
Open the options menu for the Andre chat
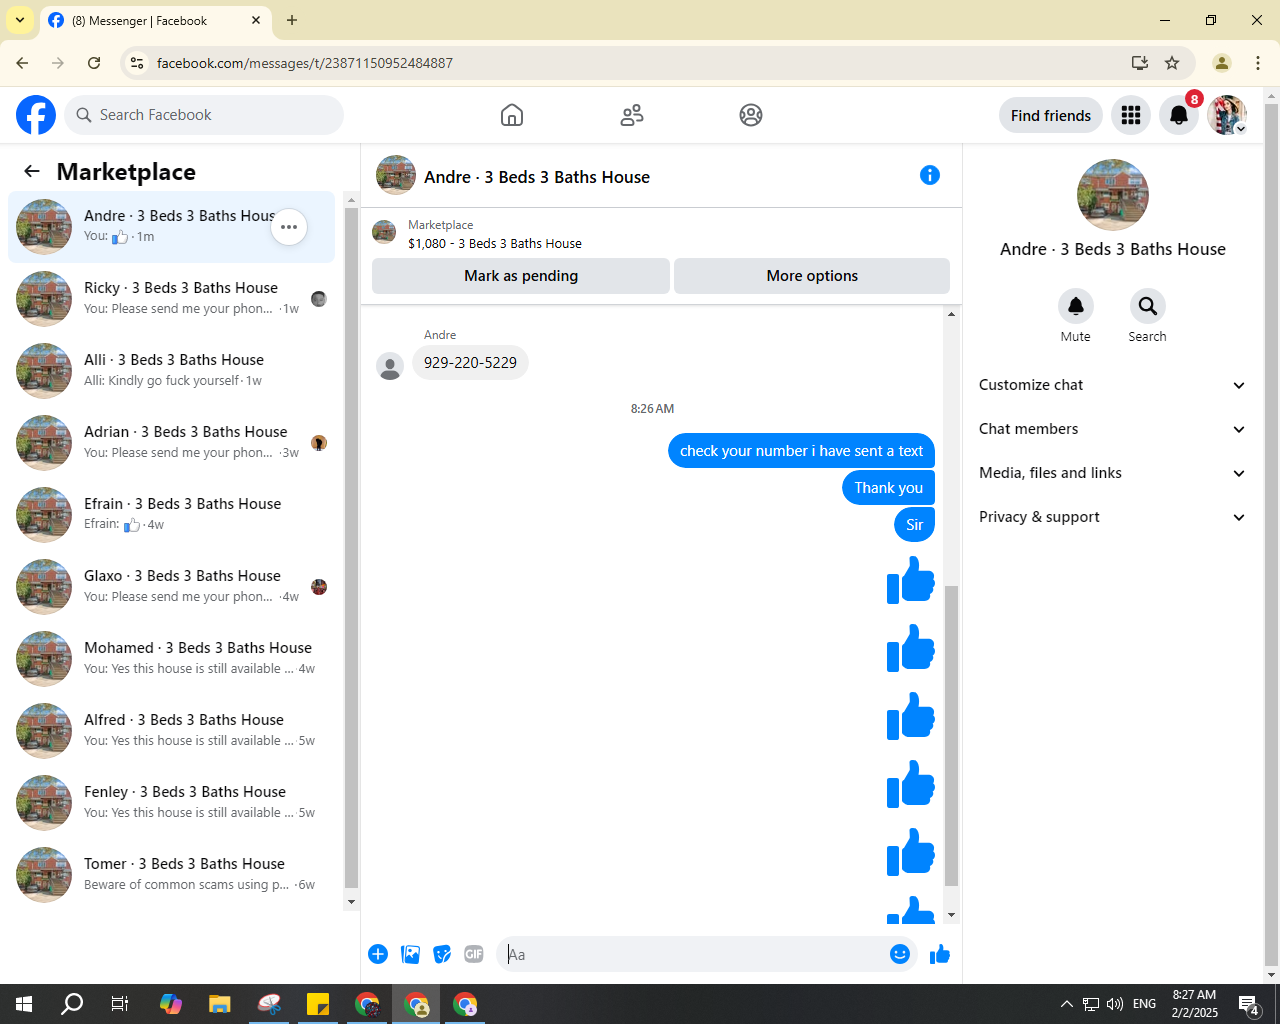coord(289,227)
